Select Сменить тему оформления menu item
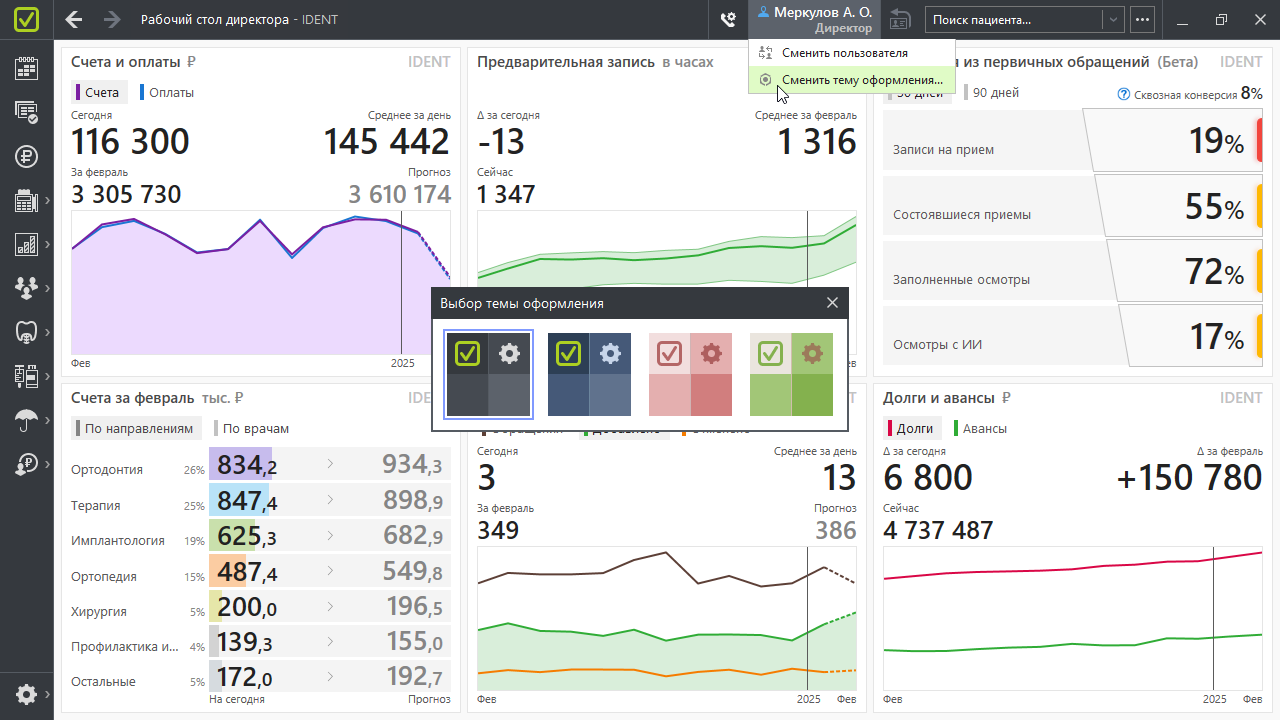Viewport: 1280px width, 720px height. [x=851, y=80]
